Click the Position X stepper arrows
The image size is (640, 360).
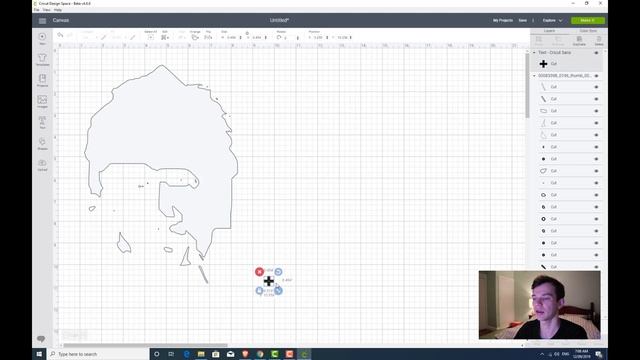click(327, 38)
